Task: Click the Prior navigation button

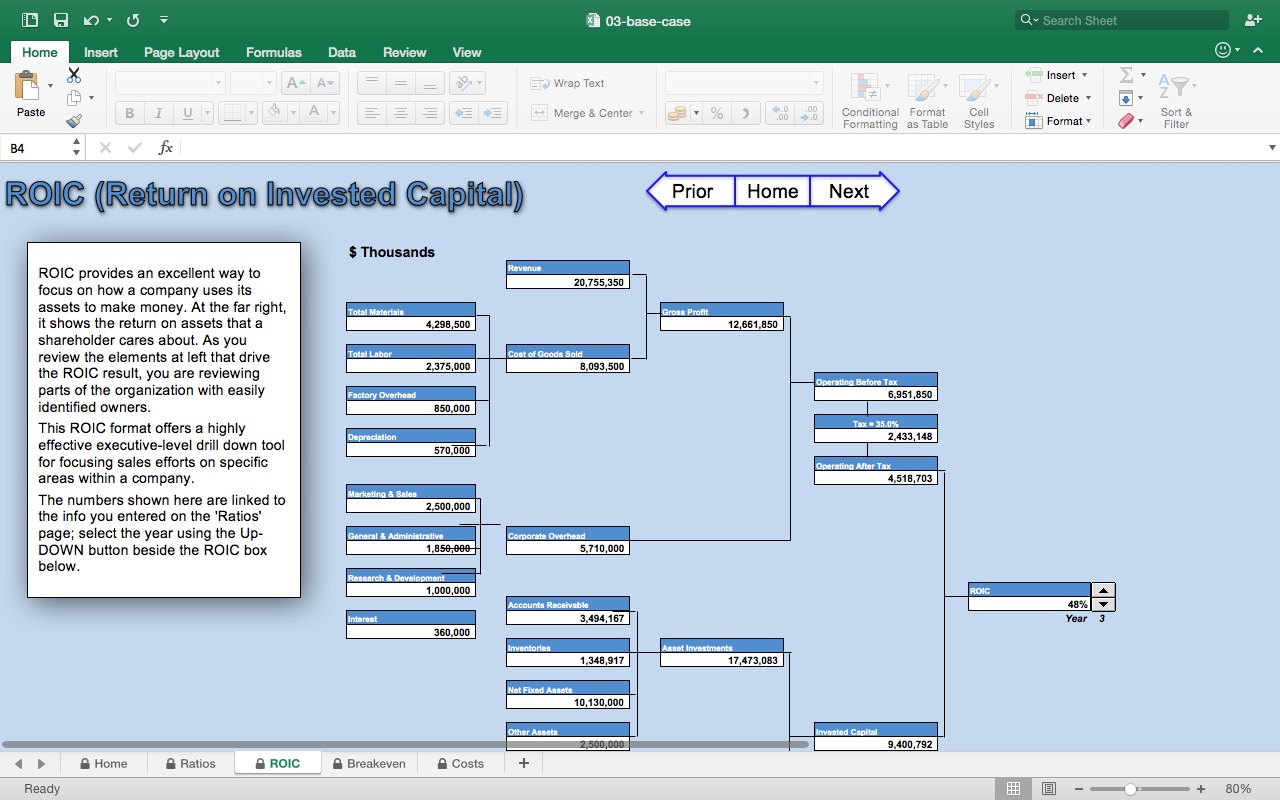Action: [691, 191]
